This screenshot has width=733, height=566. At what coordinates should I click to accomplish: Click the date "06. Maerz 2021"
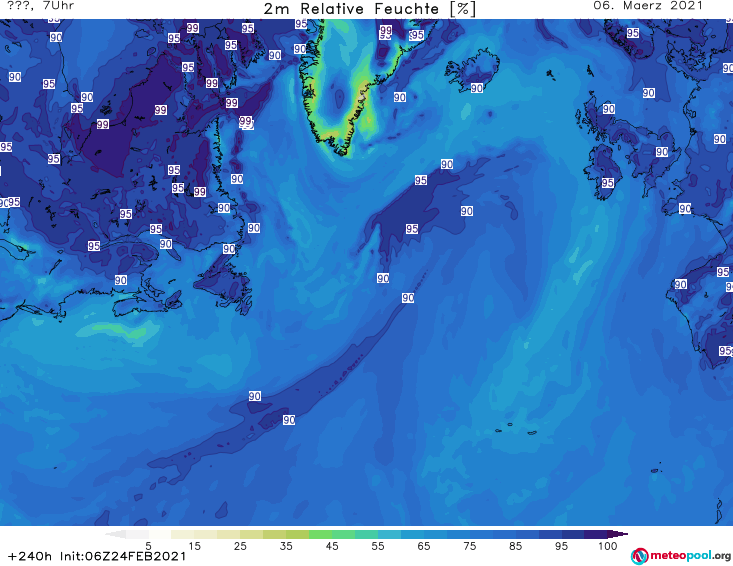[647, 6]
